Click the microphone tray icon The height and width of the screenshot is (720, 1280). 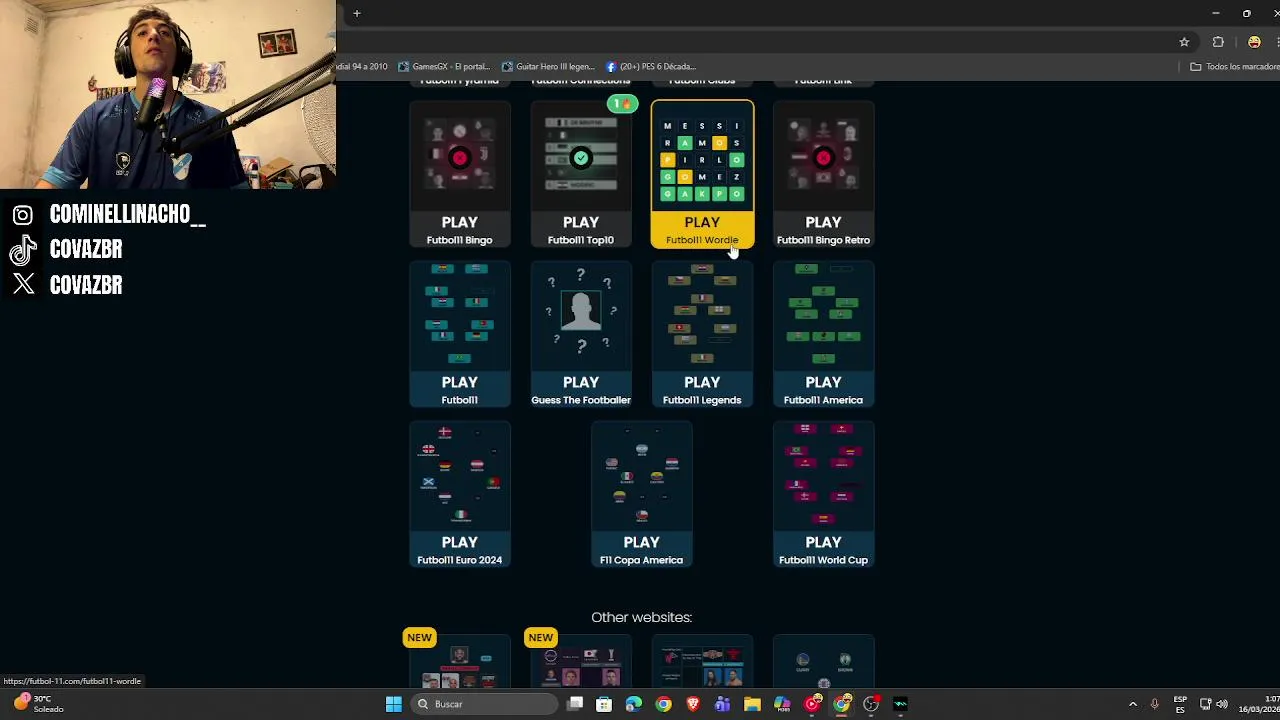point(1154,704)
